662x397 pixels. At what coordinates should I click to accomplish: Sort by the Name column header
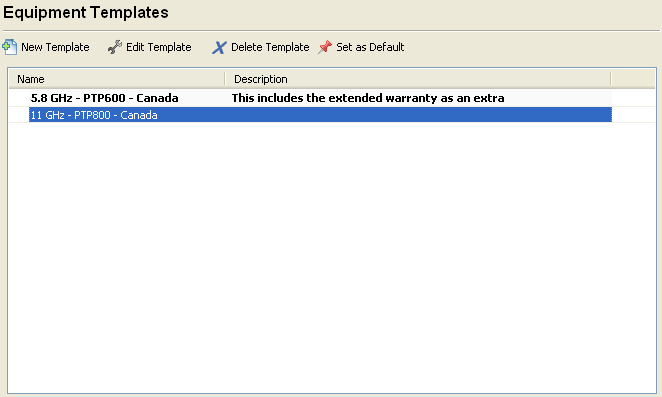[117, 79]
